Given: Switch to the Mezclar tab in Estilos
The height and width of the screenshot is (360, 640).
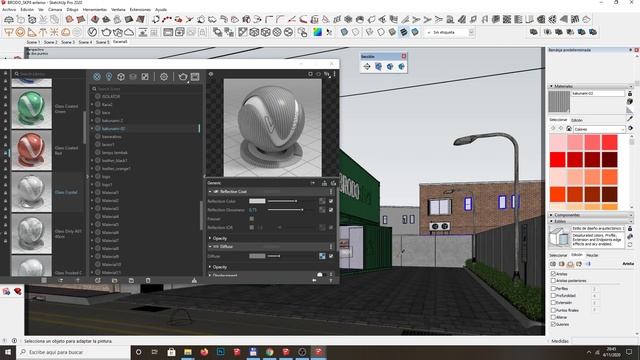Looking at the screenshot, I should [592, 255].
